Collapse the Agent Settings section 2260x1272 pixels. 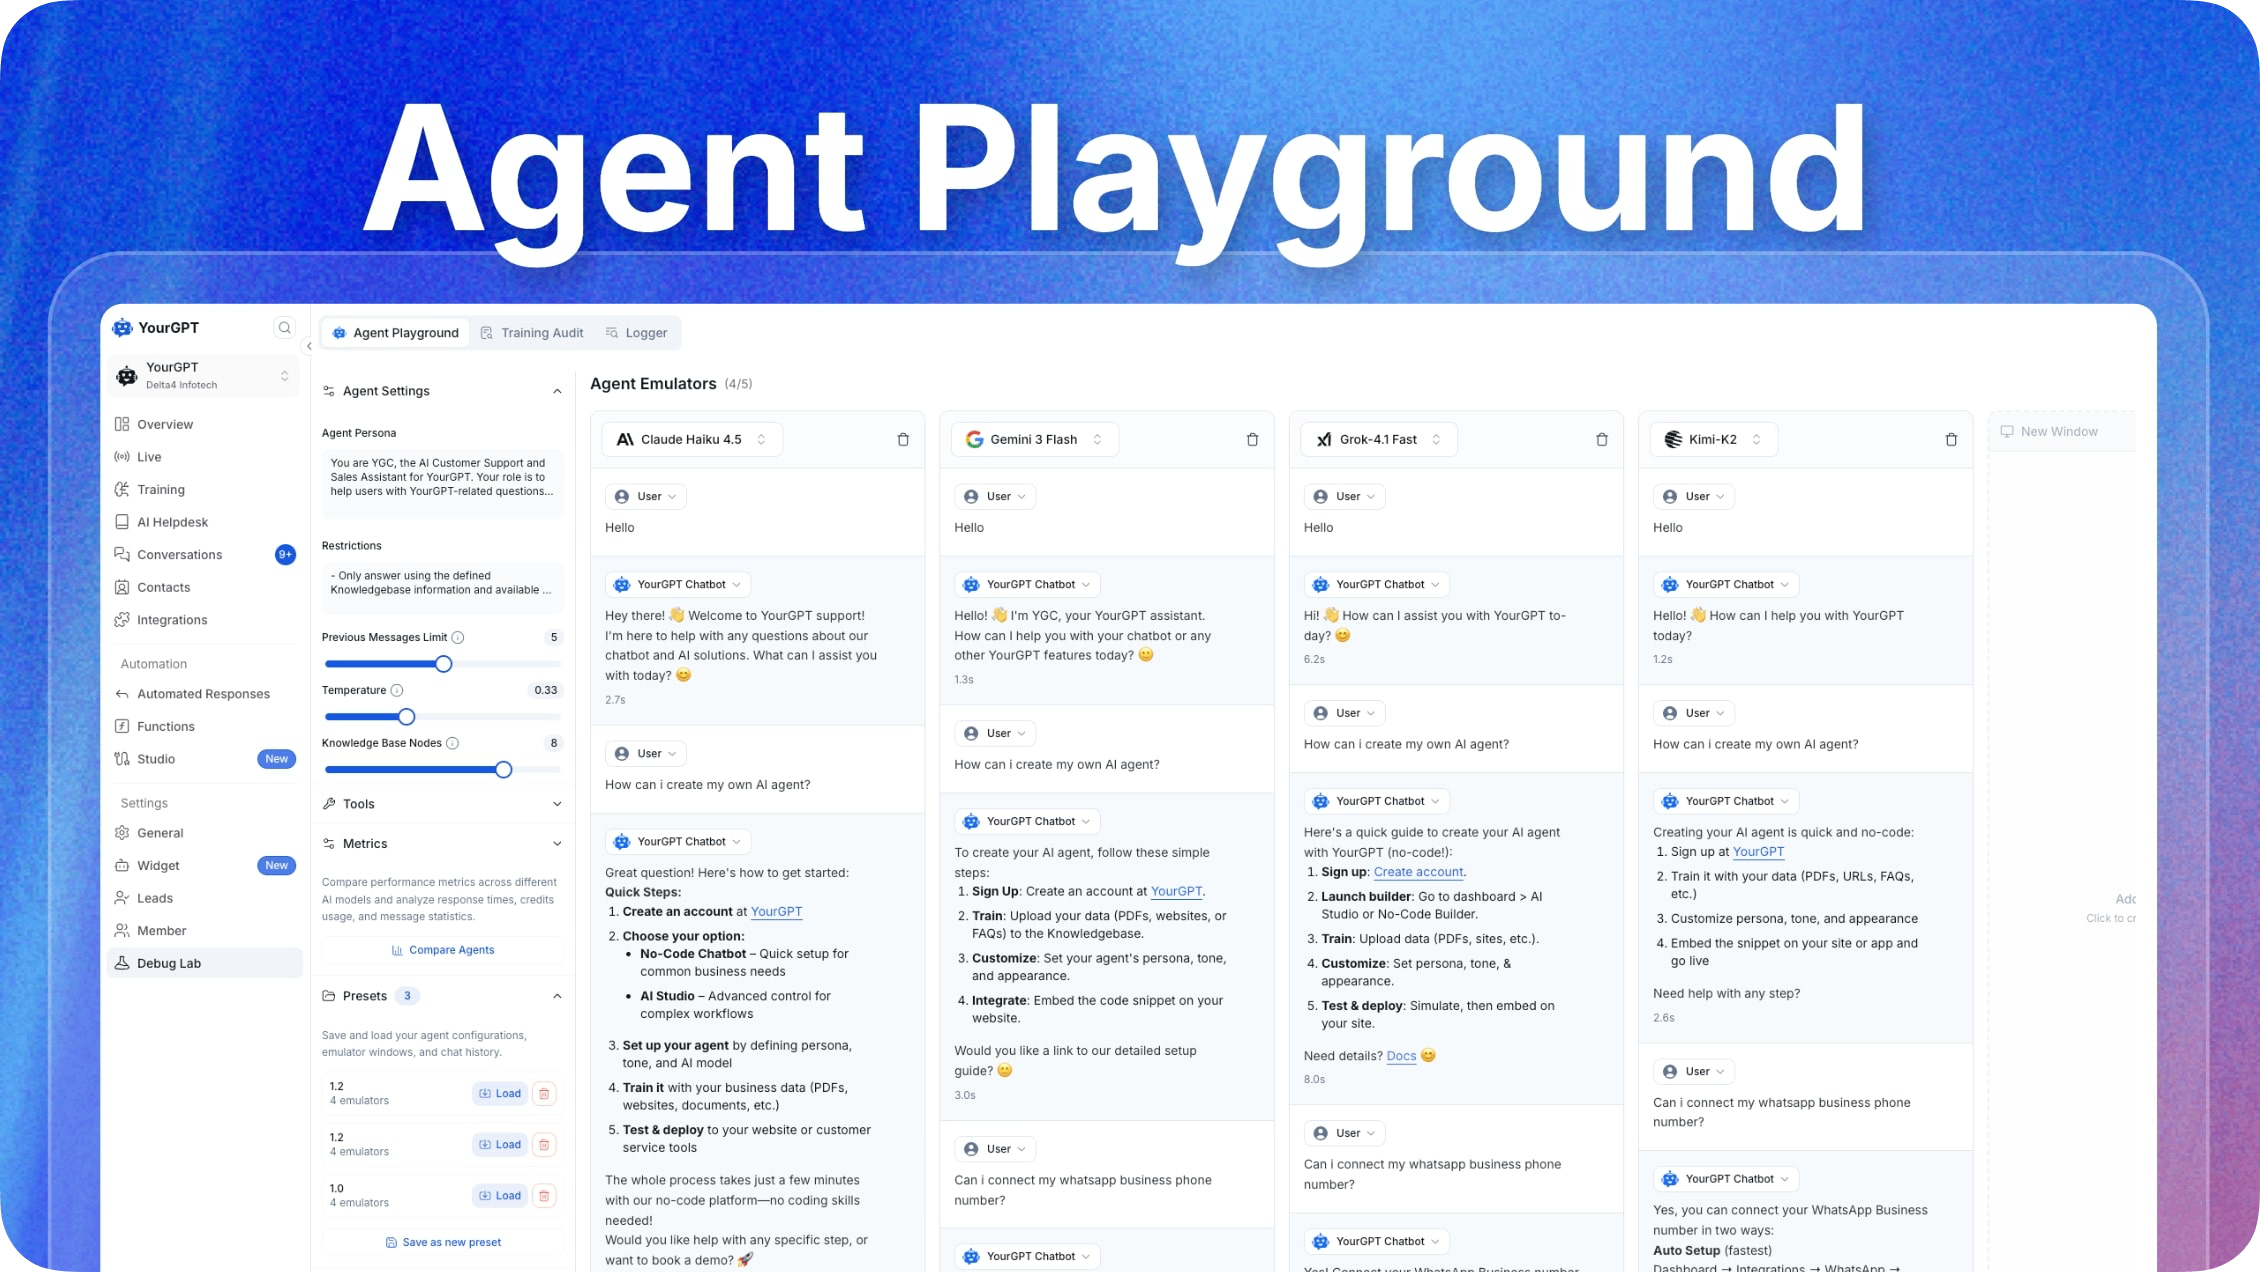(x=556, y=392)
